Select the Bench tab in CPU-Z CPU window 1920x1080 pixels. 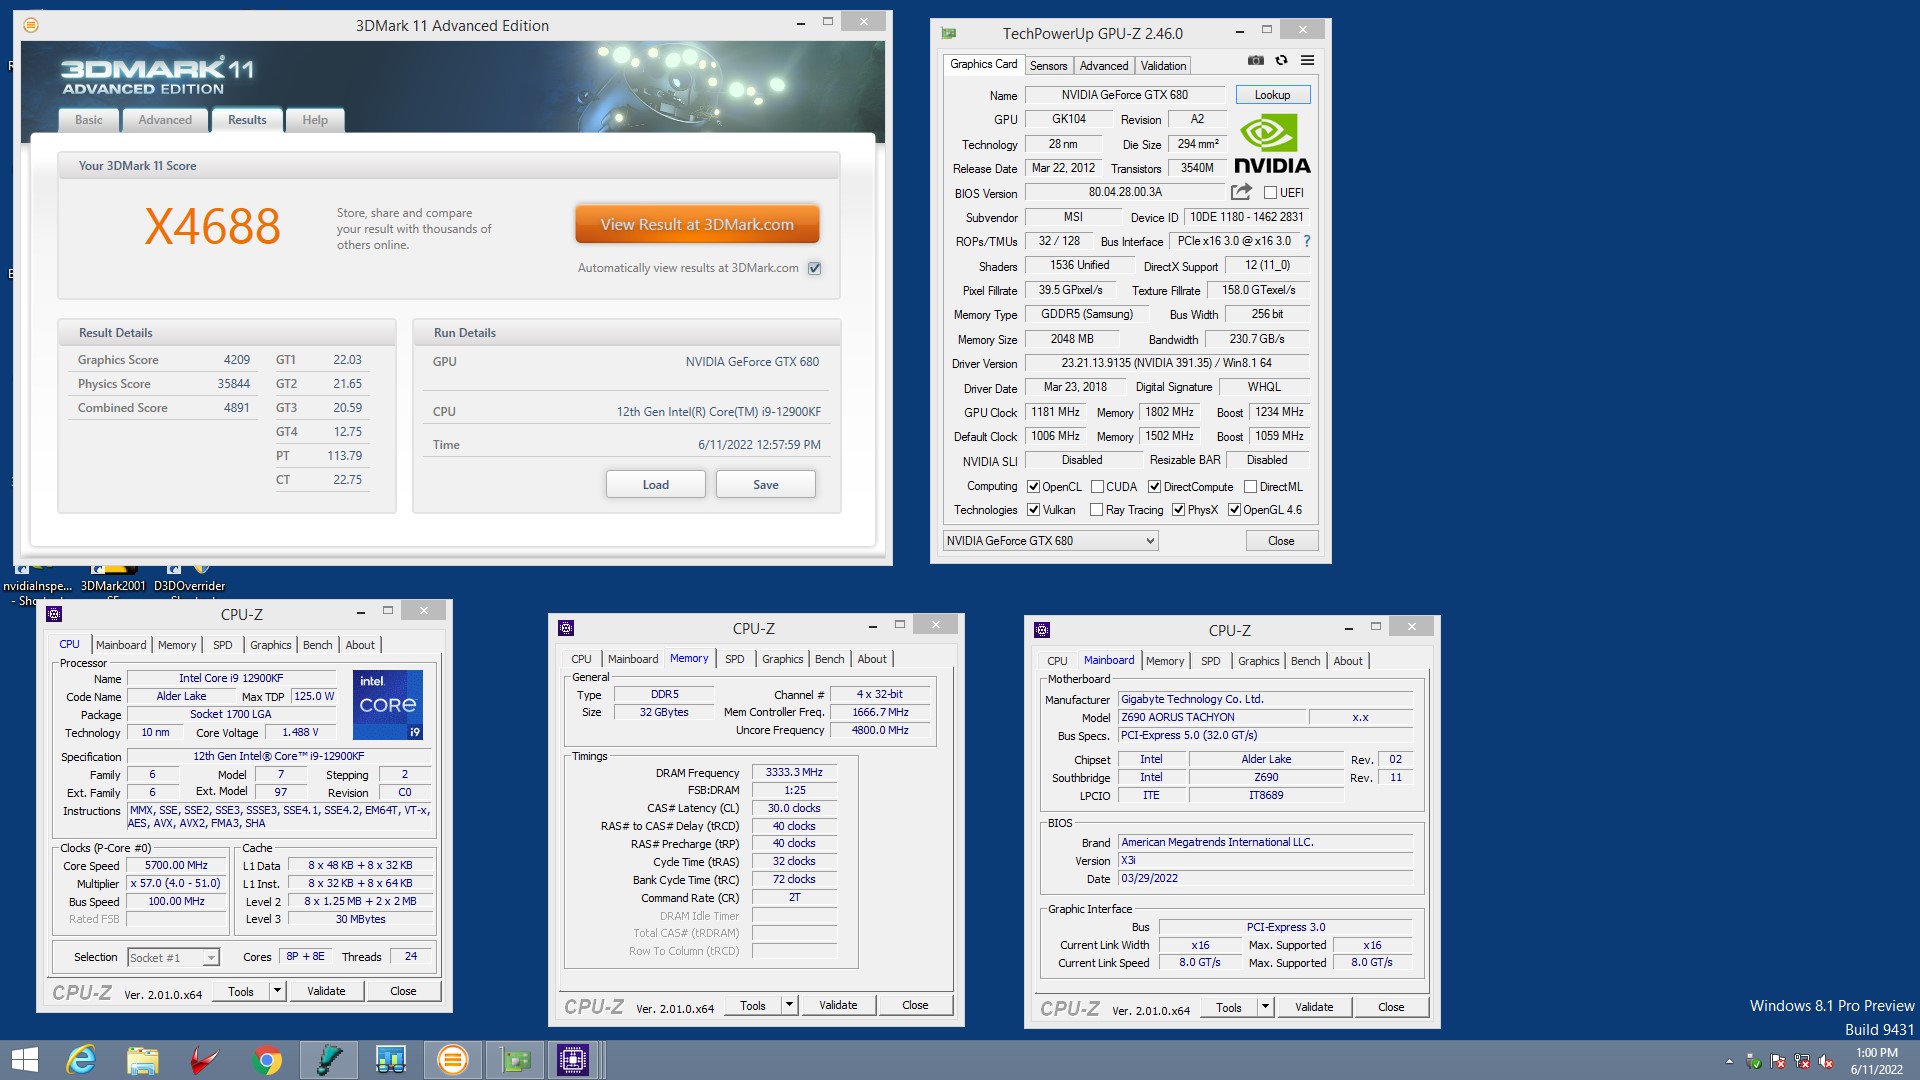point(317,645)
